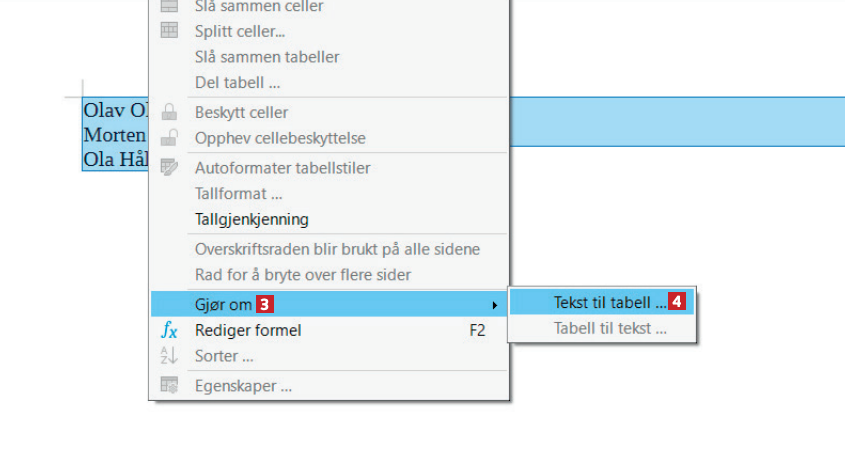Highlight the Gjør om menu item
The height and width of the screenshot is (457, 845).
(x=223, y=304)
